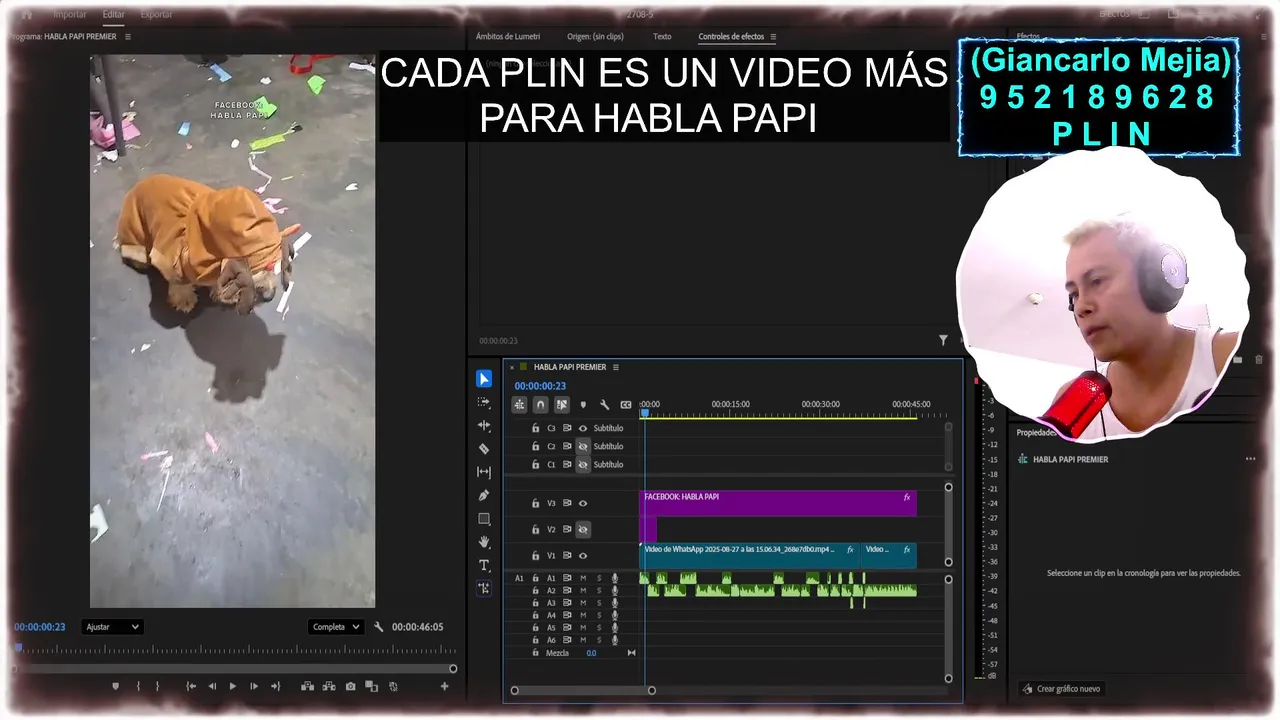Select the Razor tool

pos(484,449)
